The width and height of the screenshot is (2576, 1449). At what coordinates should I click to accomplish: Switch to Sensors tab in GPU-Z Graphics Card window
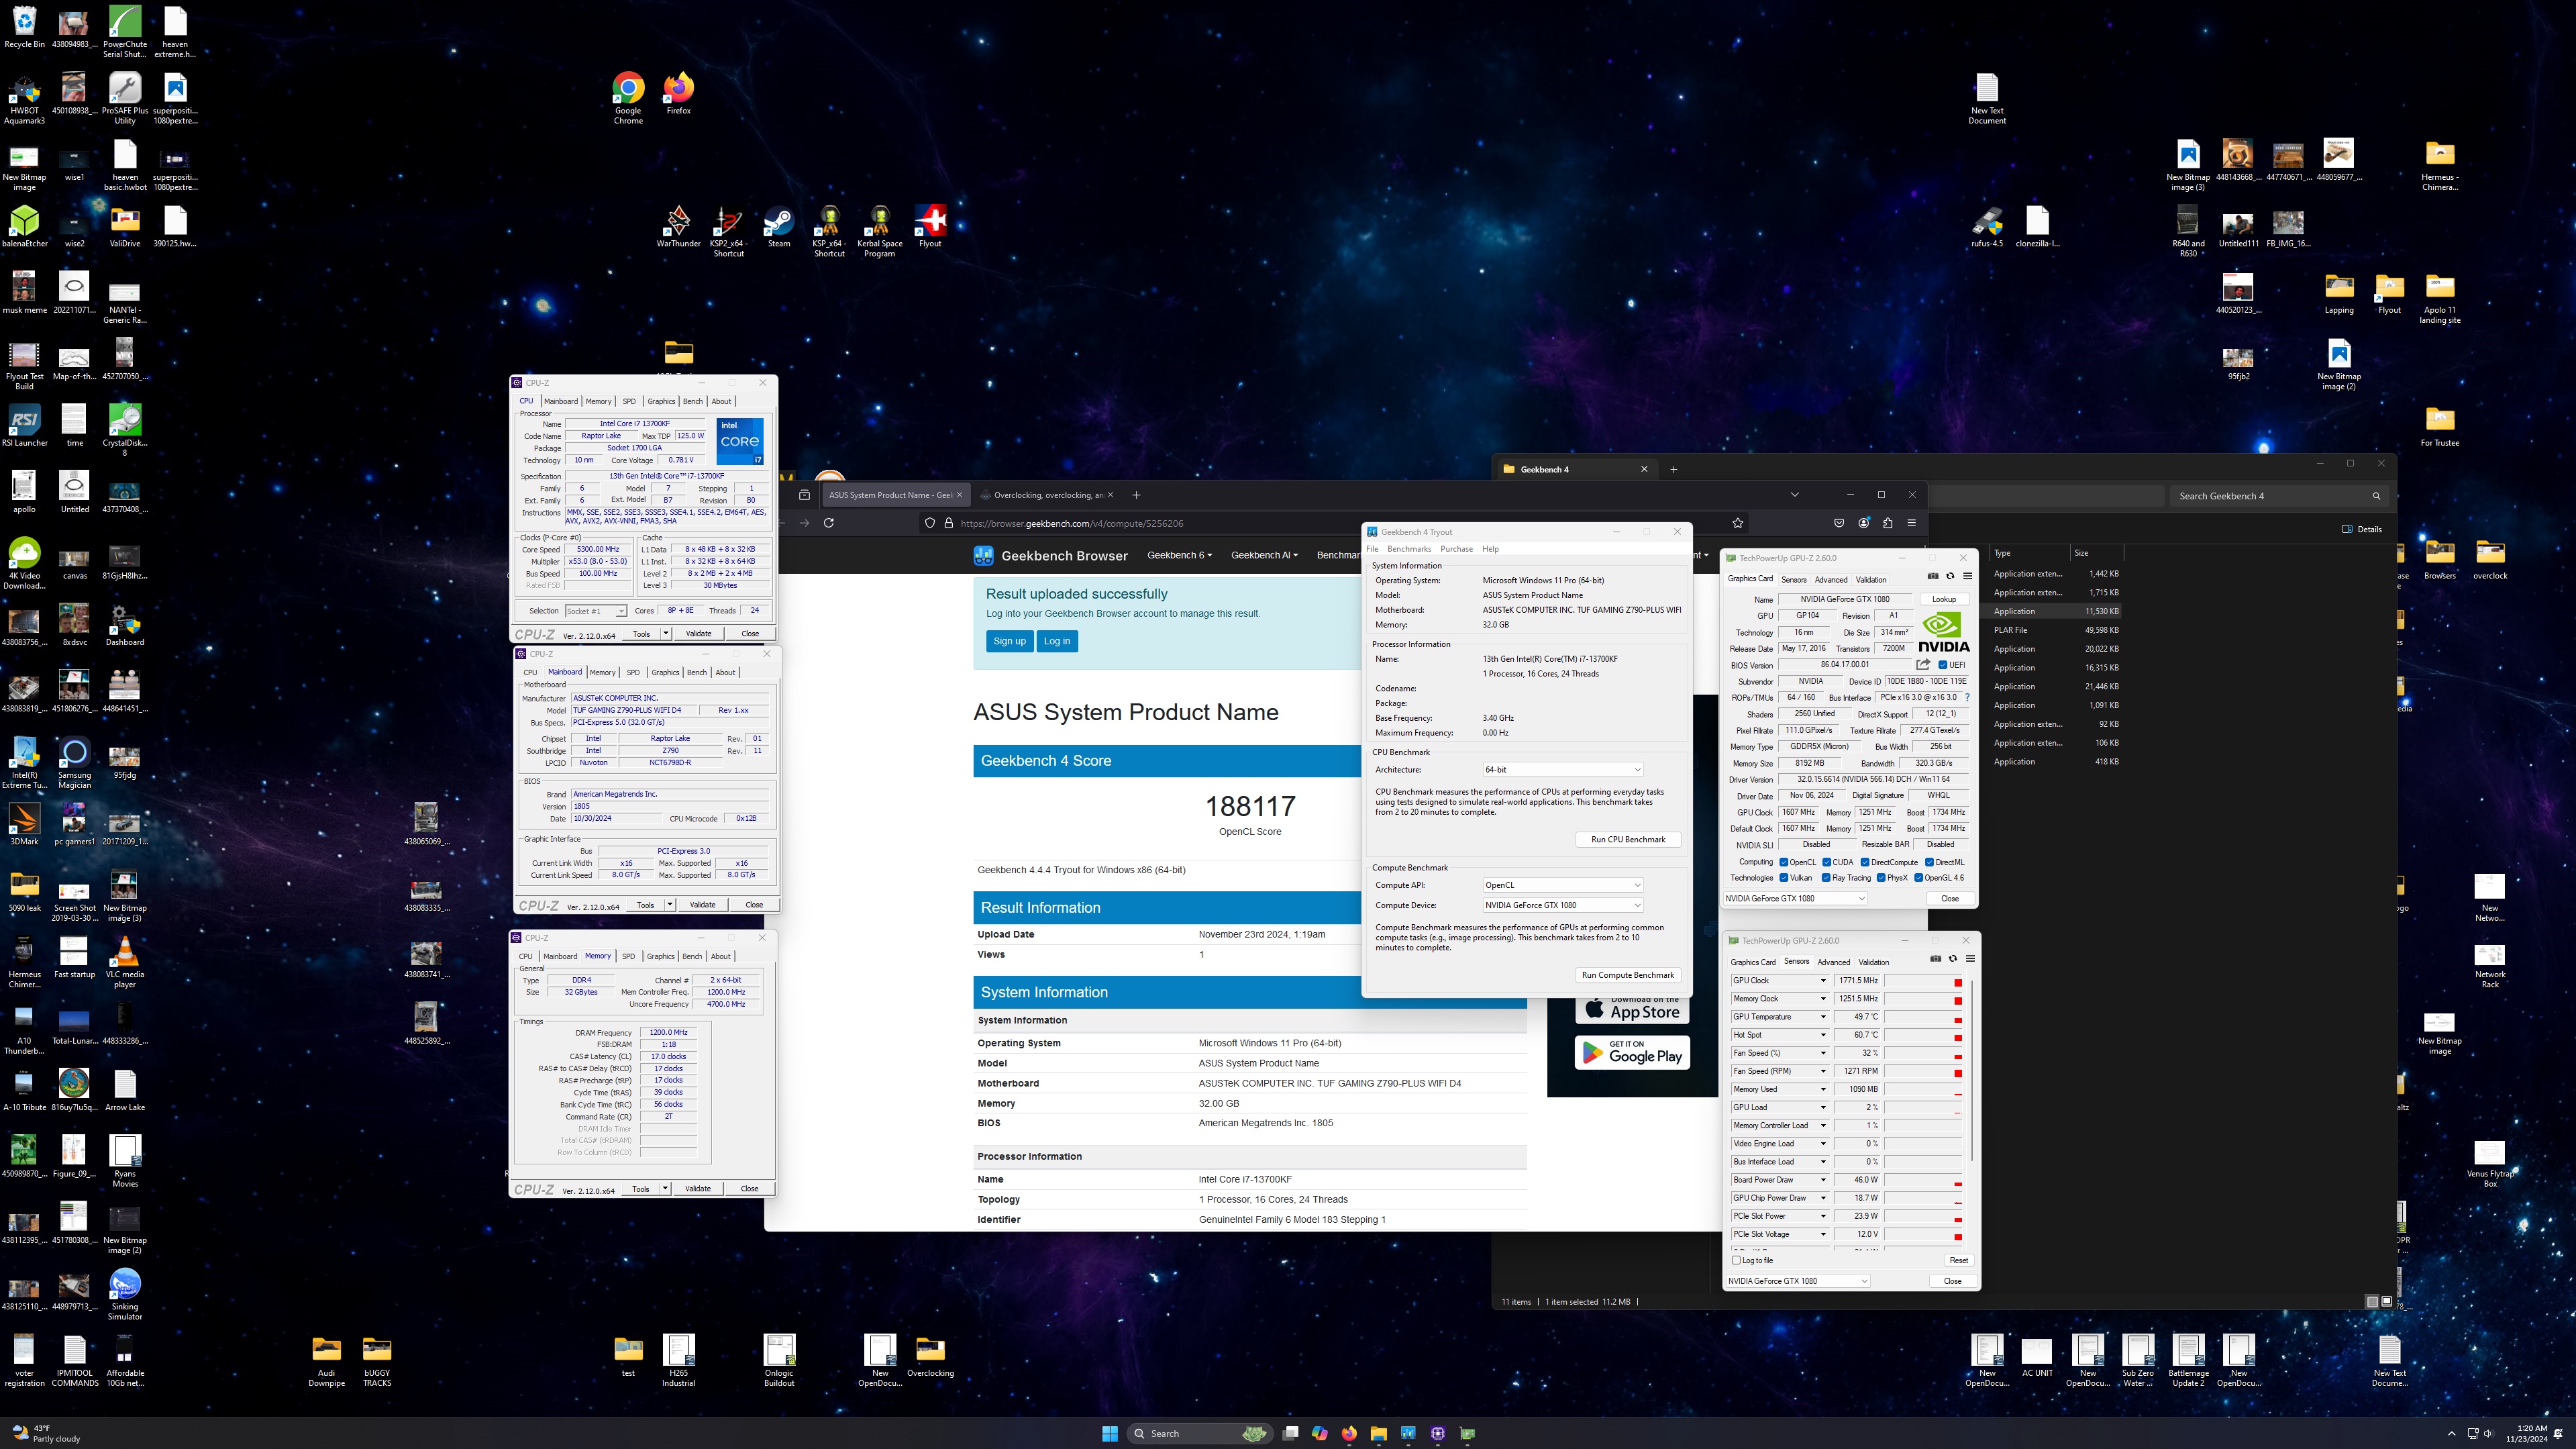1794,580
